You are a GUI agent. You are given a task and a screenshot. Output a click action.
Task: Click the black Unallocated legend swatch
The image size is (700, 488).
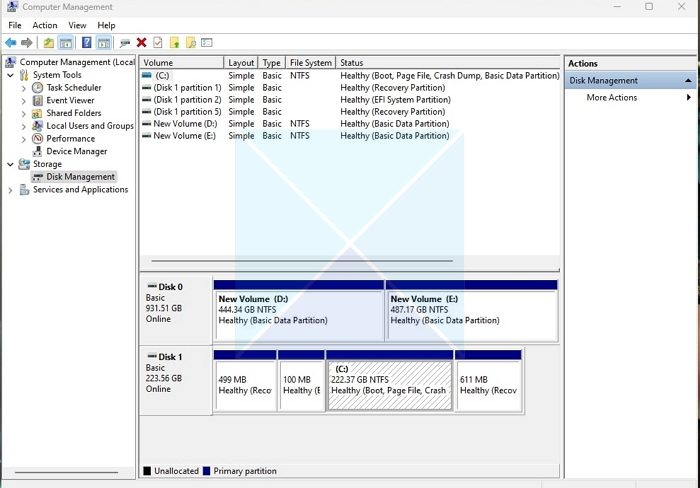pyautogui.click(x=147, y=471)
